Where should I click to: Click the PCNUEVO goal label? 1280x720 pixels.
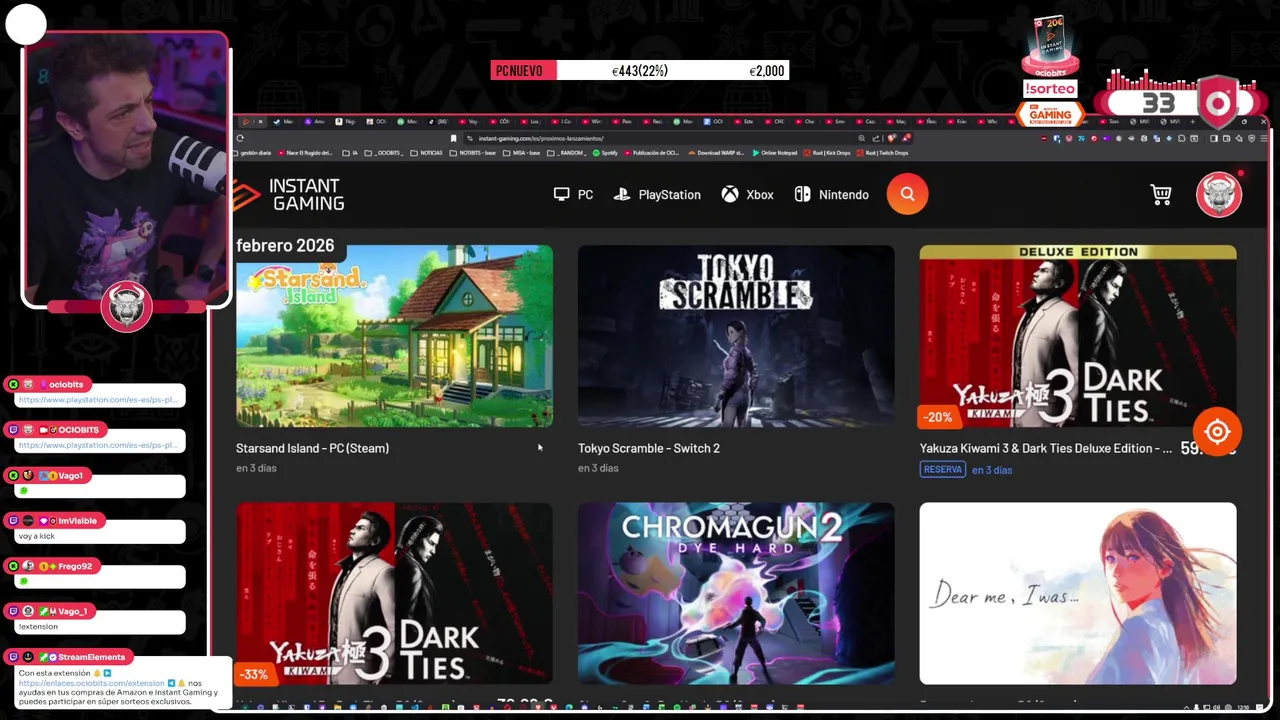[x=519, y=71]
